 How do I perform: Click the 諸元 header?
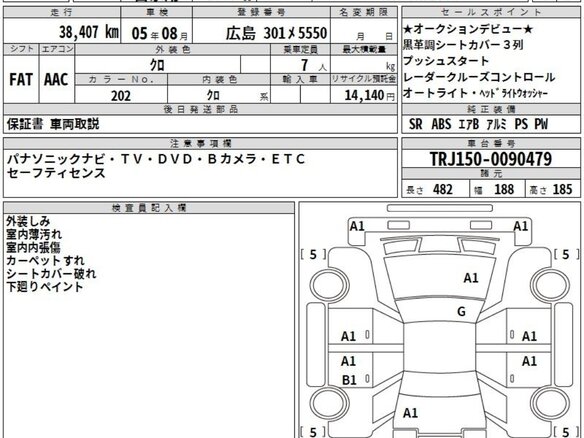coord(491,173)
